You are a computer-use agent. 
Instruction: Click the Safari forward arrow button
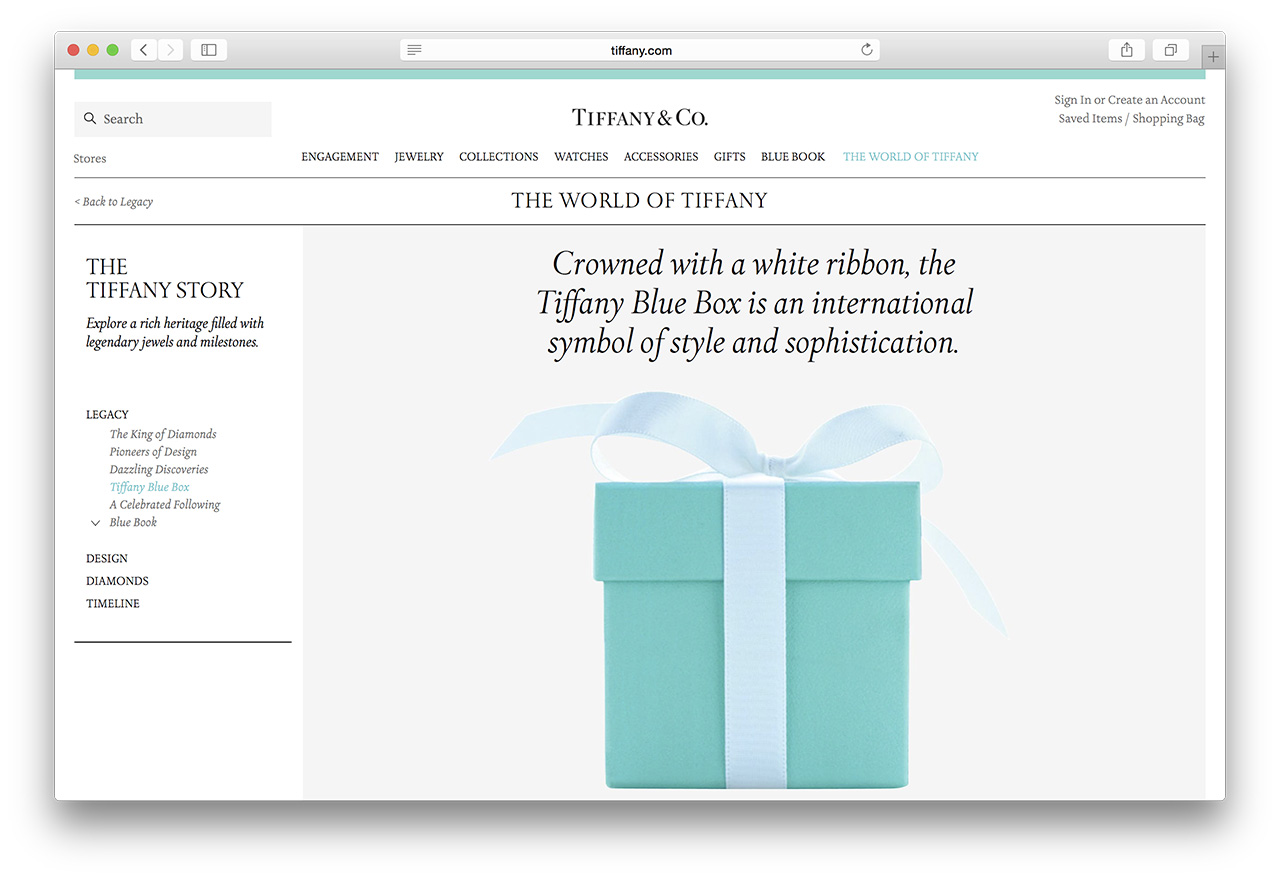tap(171, 50)
